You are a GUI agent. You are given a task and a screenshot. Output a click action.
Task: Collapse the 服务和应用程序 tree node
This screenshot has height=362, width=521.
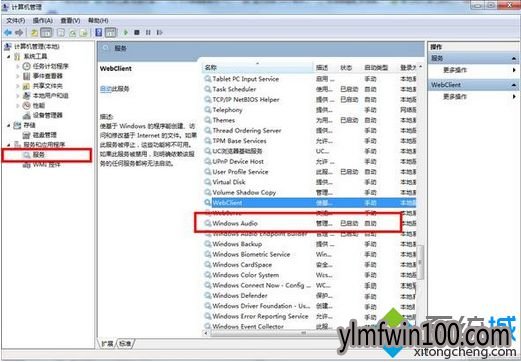pyautogui.click(x=9, y=145)
